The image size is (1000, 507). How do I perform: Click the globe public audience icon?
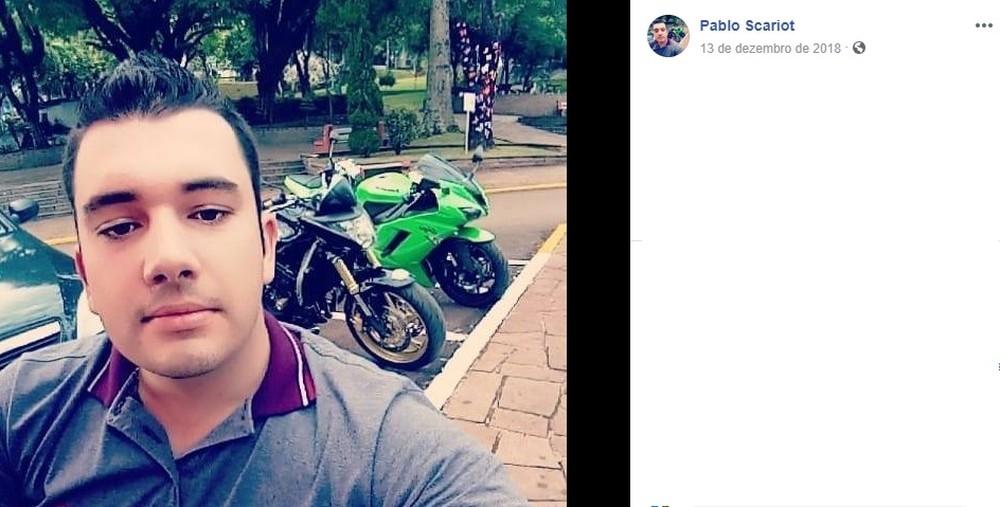(x=859, y=48)
